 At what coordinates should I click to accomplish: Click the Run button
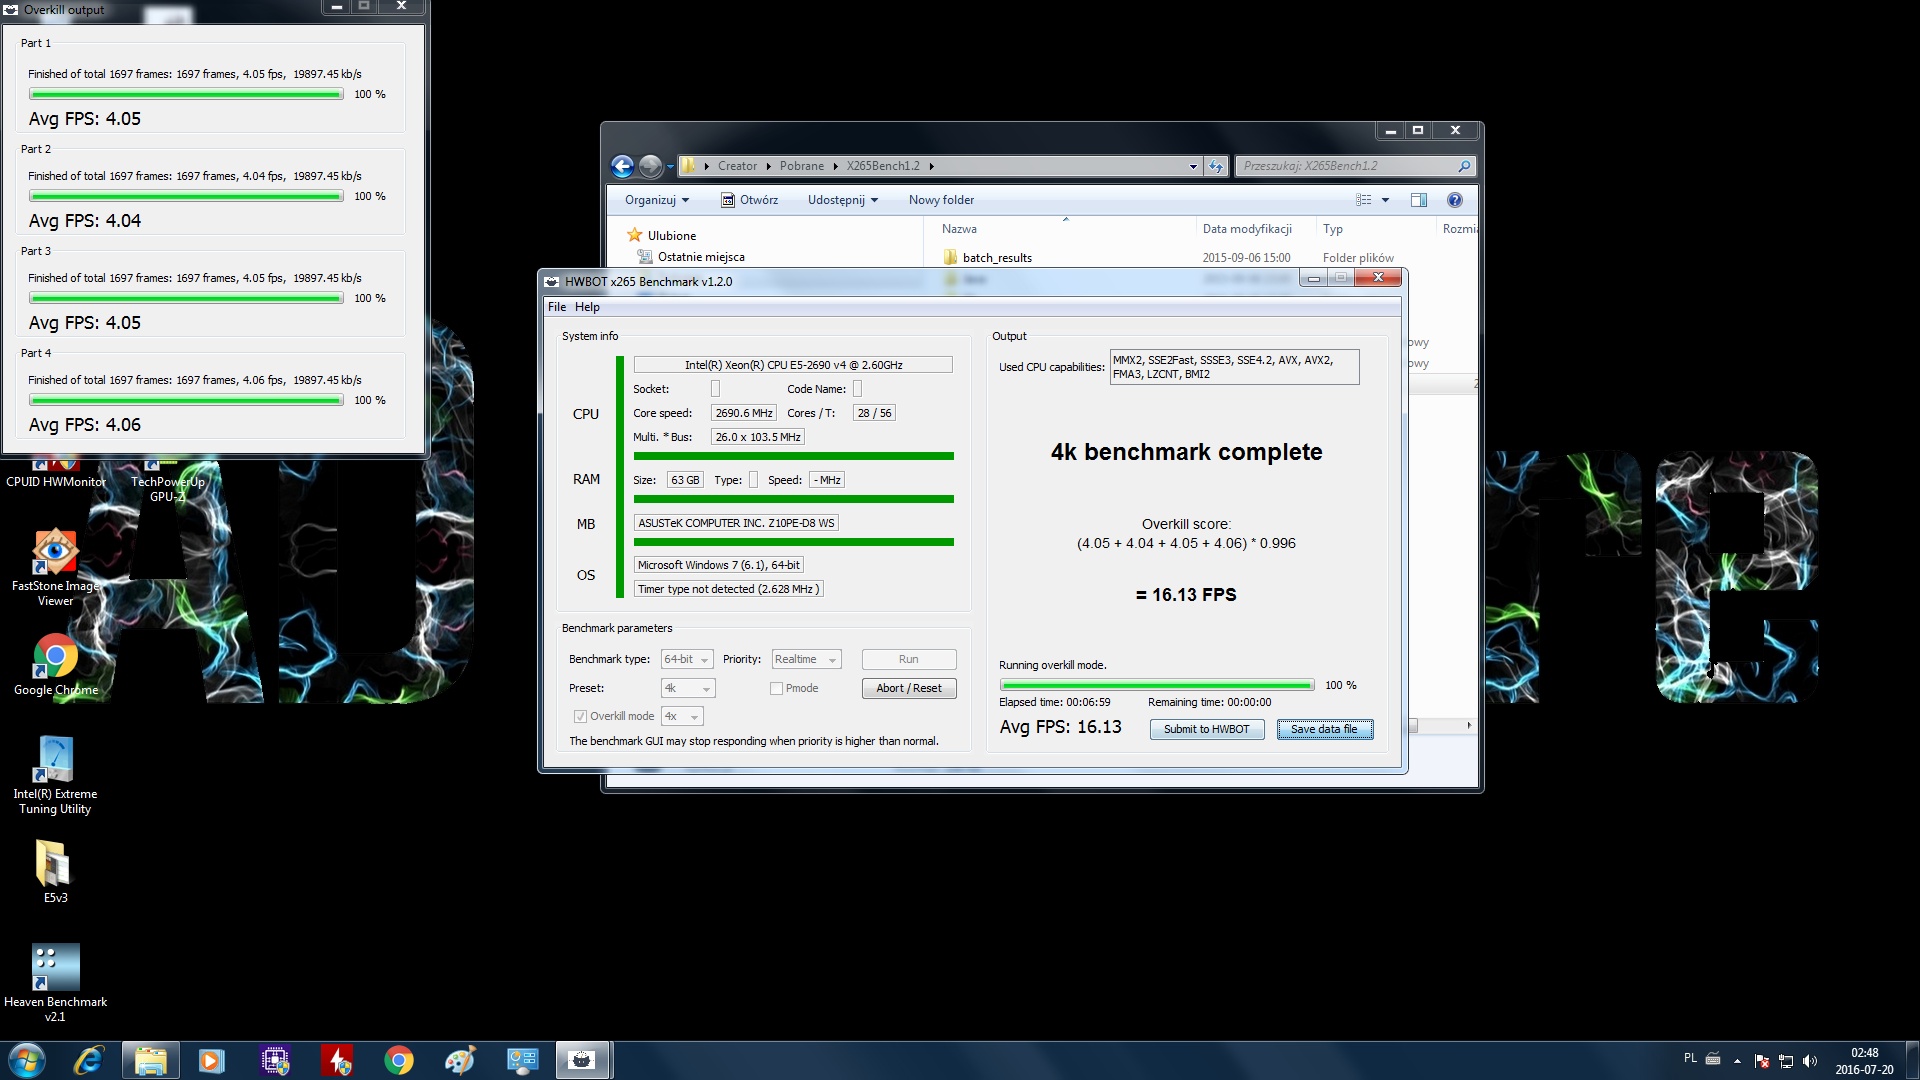click(x=909, y=659)
